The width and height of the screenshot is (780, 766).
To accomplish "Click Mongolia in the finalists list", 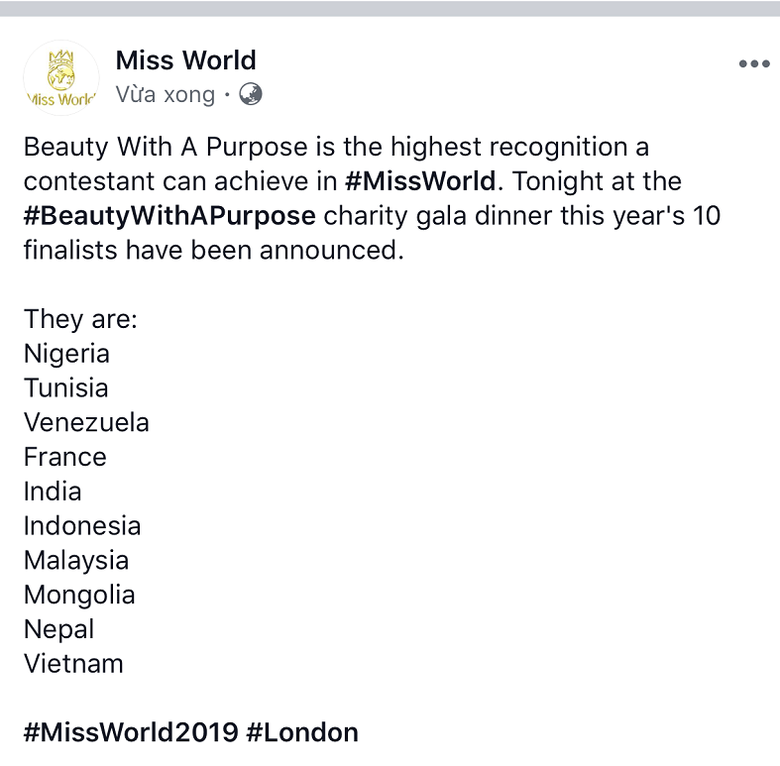I will (x=79, y=595).
